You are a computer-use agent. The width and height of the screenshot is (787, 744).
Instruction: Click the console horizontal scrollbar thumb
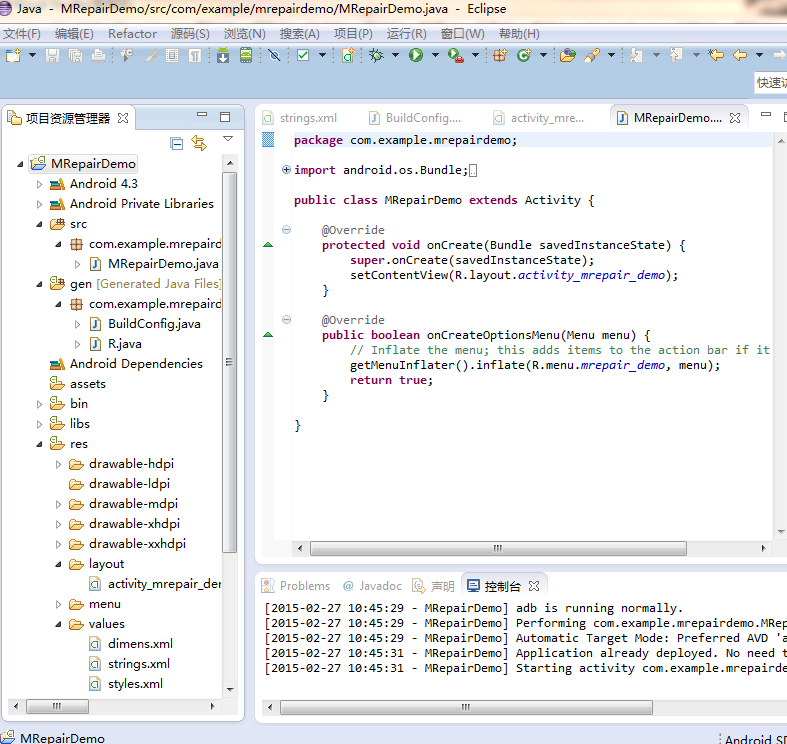466,707
